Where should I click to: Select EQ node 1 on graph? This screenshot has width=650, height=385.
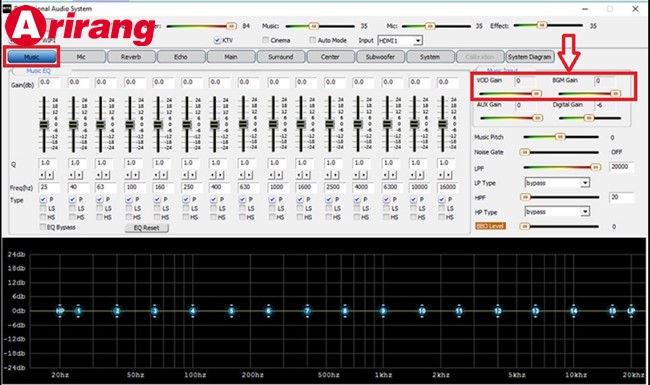tap(78, 311)
